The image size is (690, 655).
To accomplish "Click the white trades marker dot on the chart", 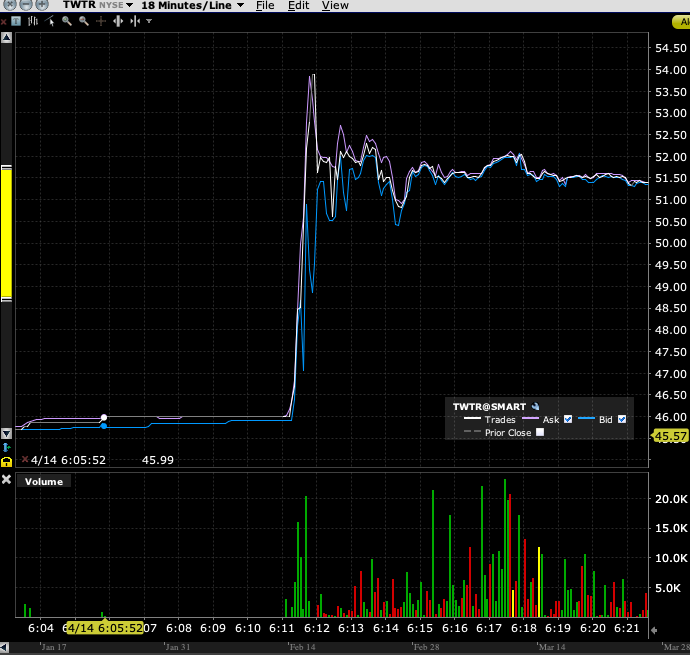I will 104,417.
